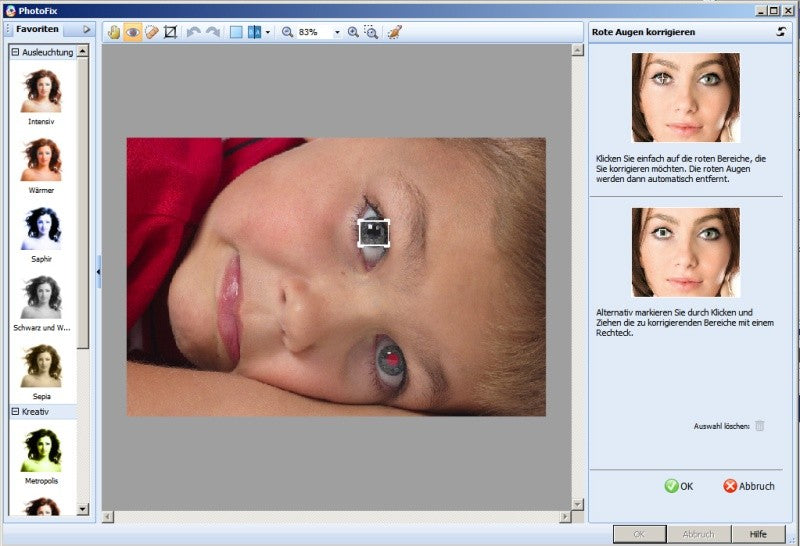Open the Hilfe button
This screenshot has height=546, width=800.
[758, 534]
